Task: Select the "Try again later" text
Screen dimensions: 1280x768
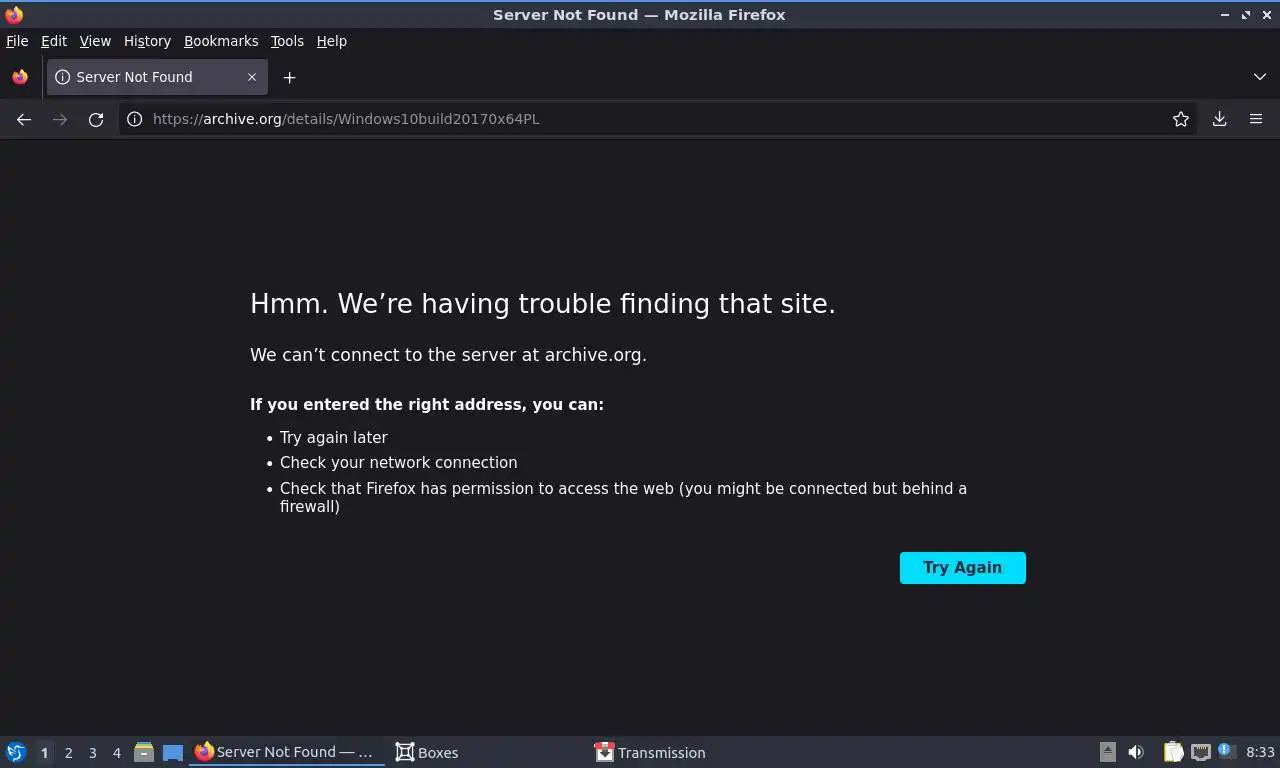Action: [333, 438]
